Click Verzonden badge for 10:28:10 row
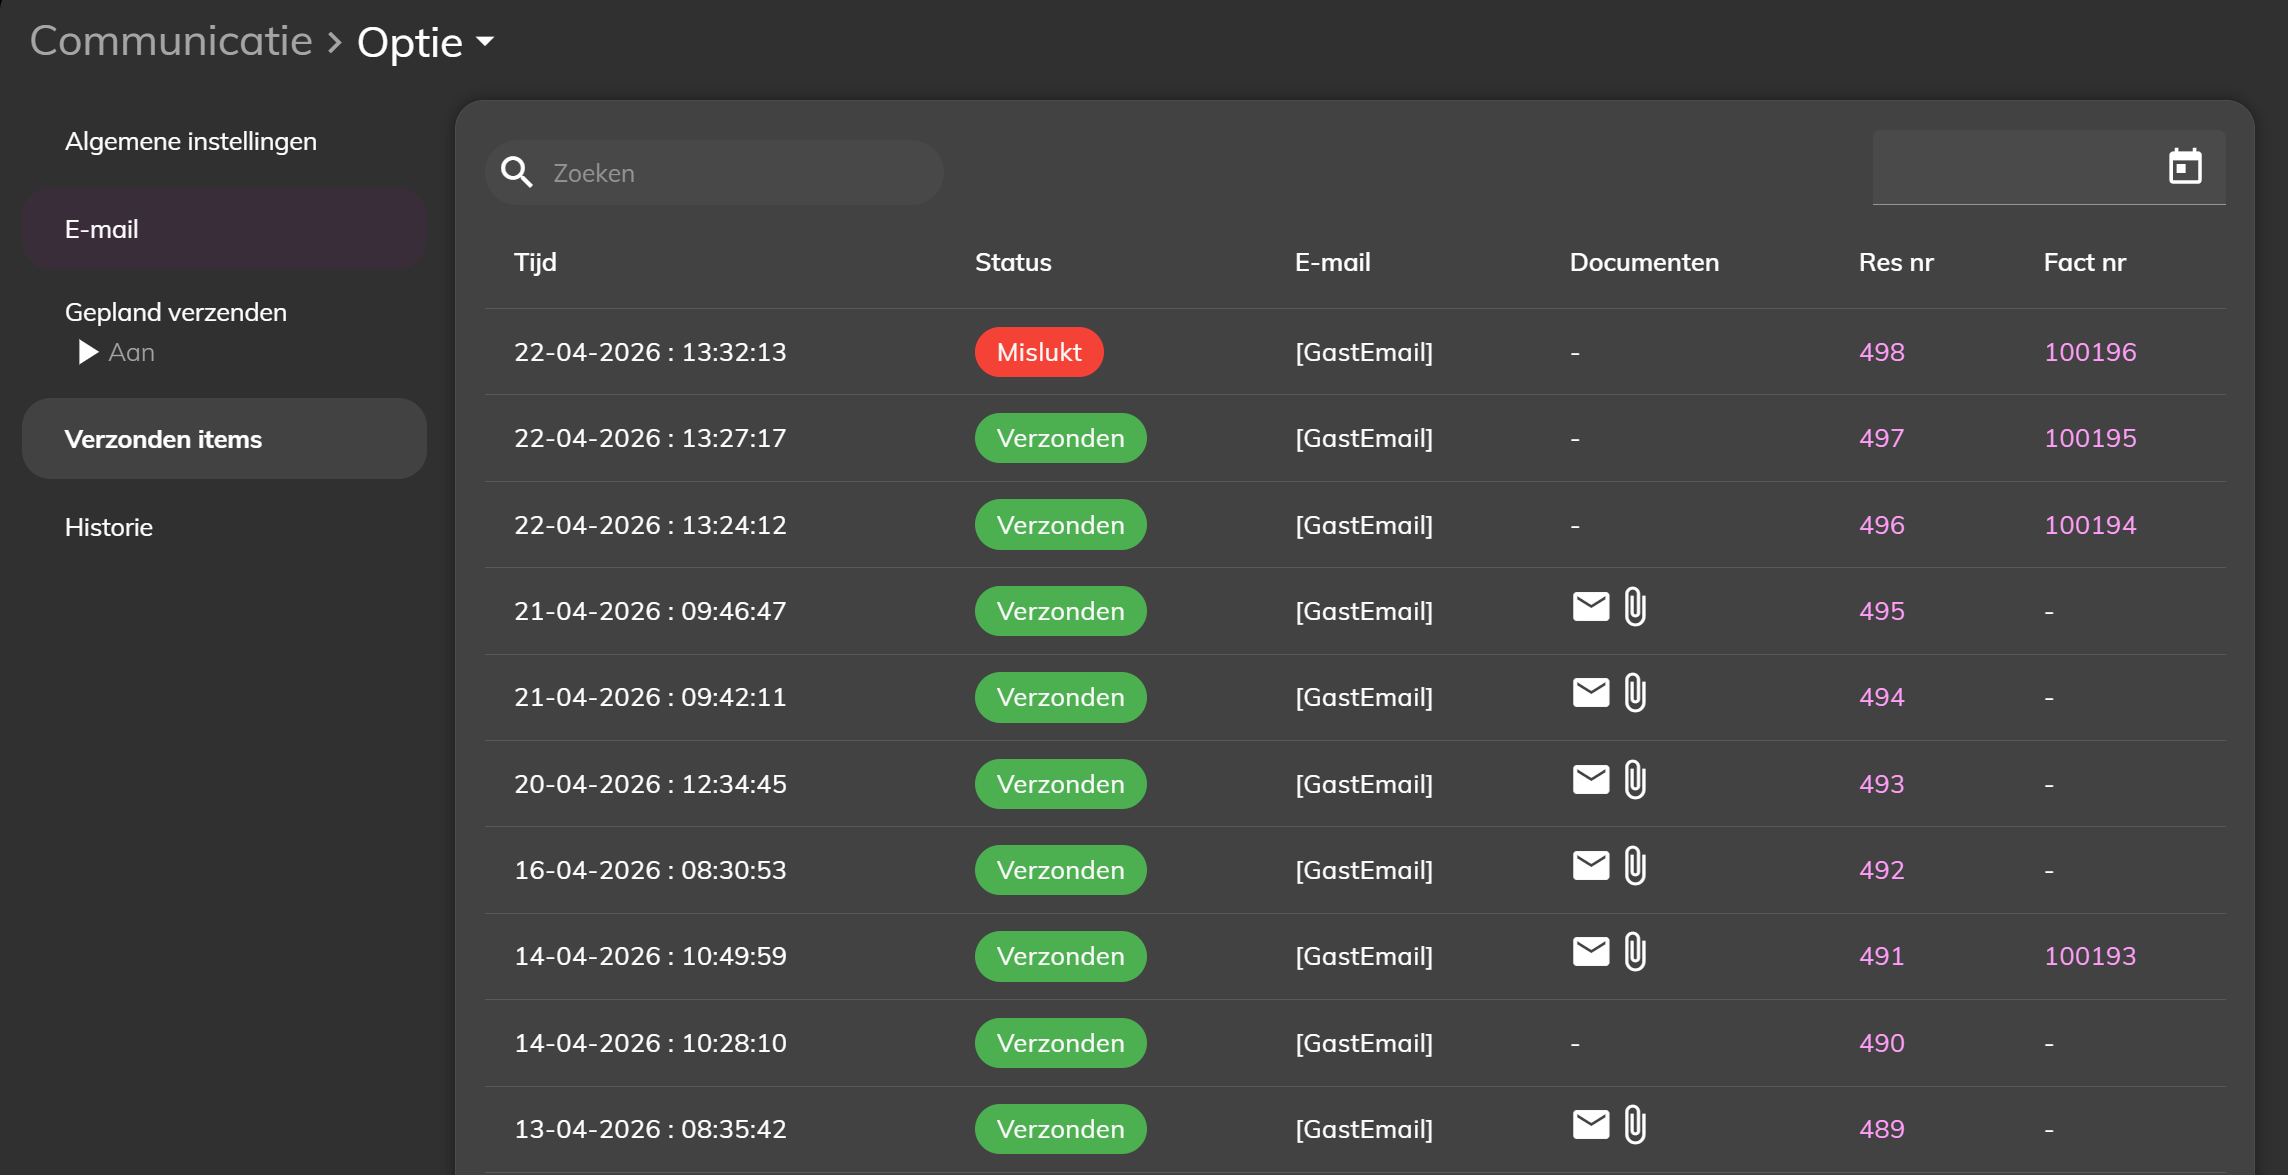This screenshot has height=1175, width=2288. click(x=1061, y=1043)
